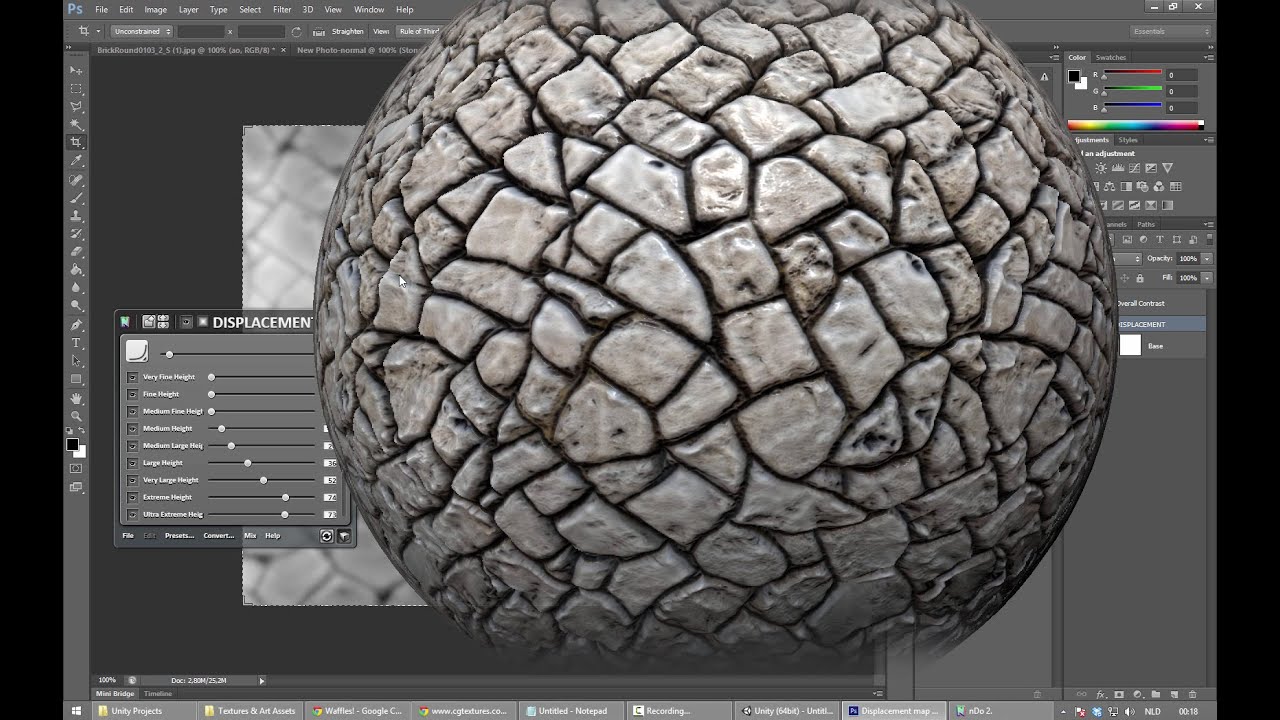The width and height of the screenshot is (1280, 720).
Task: Click the nDo Presets... button
Action: 179,536
